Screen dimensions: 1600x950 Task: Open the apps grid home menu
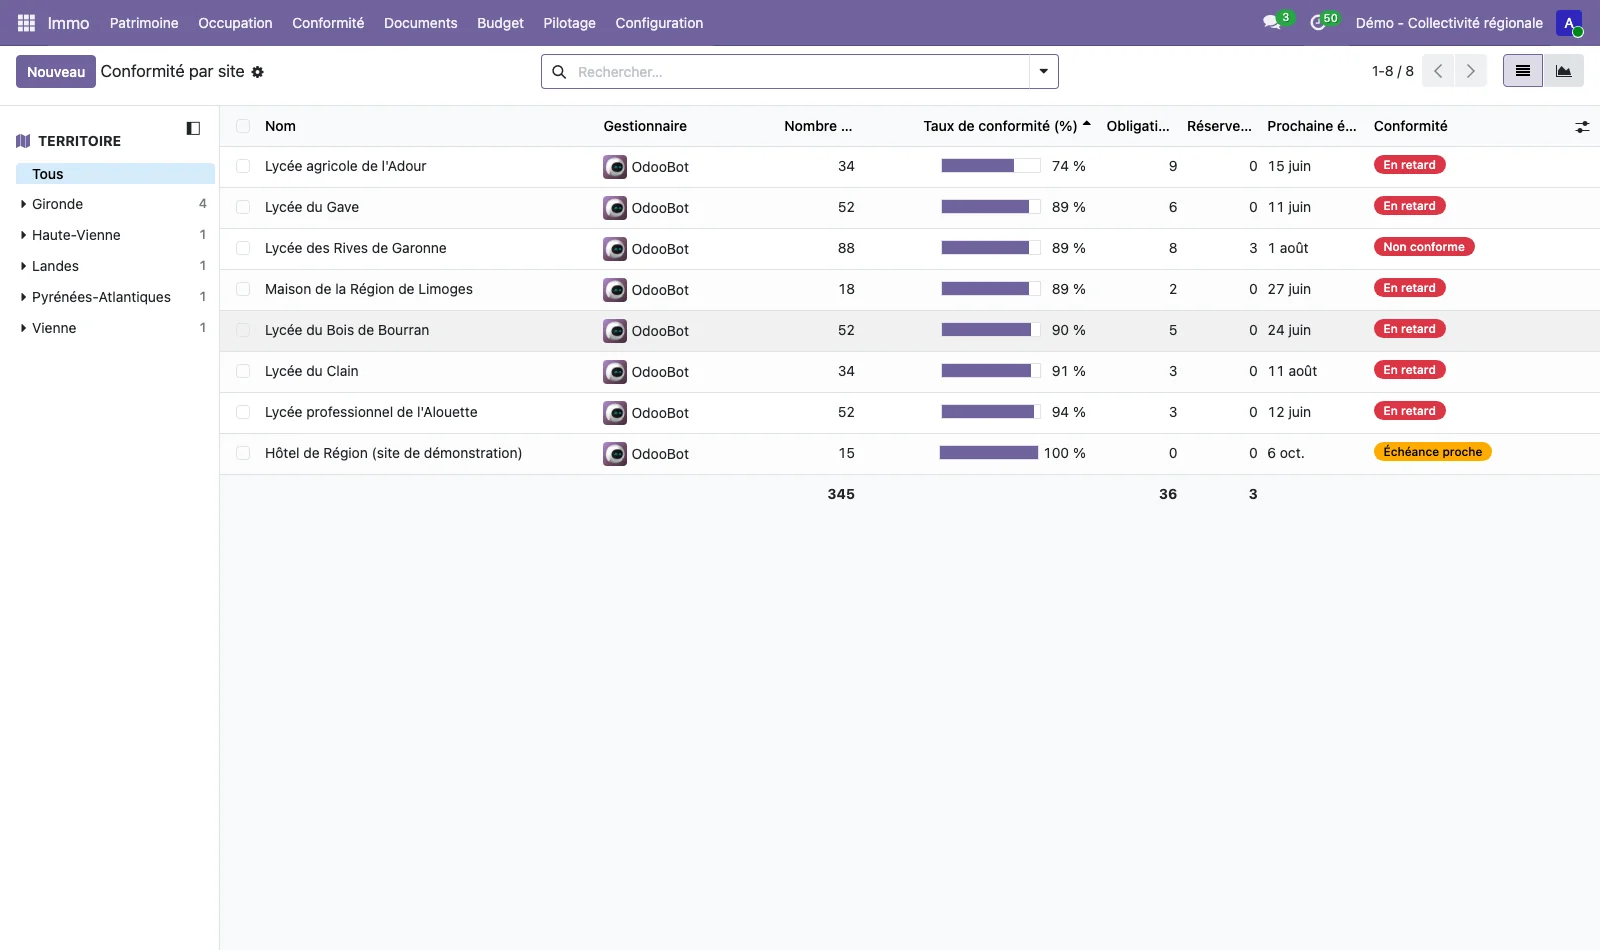(27, 23)
